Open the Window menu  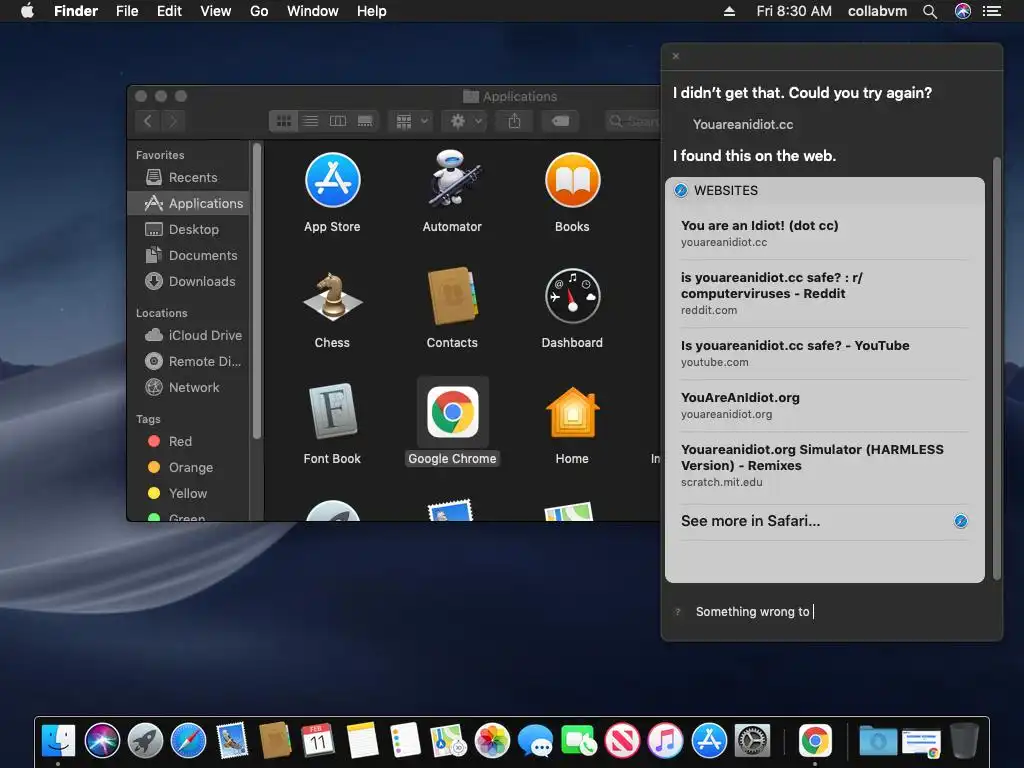[313, 11]
